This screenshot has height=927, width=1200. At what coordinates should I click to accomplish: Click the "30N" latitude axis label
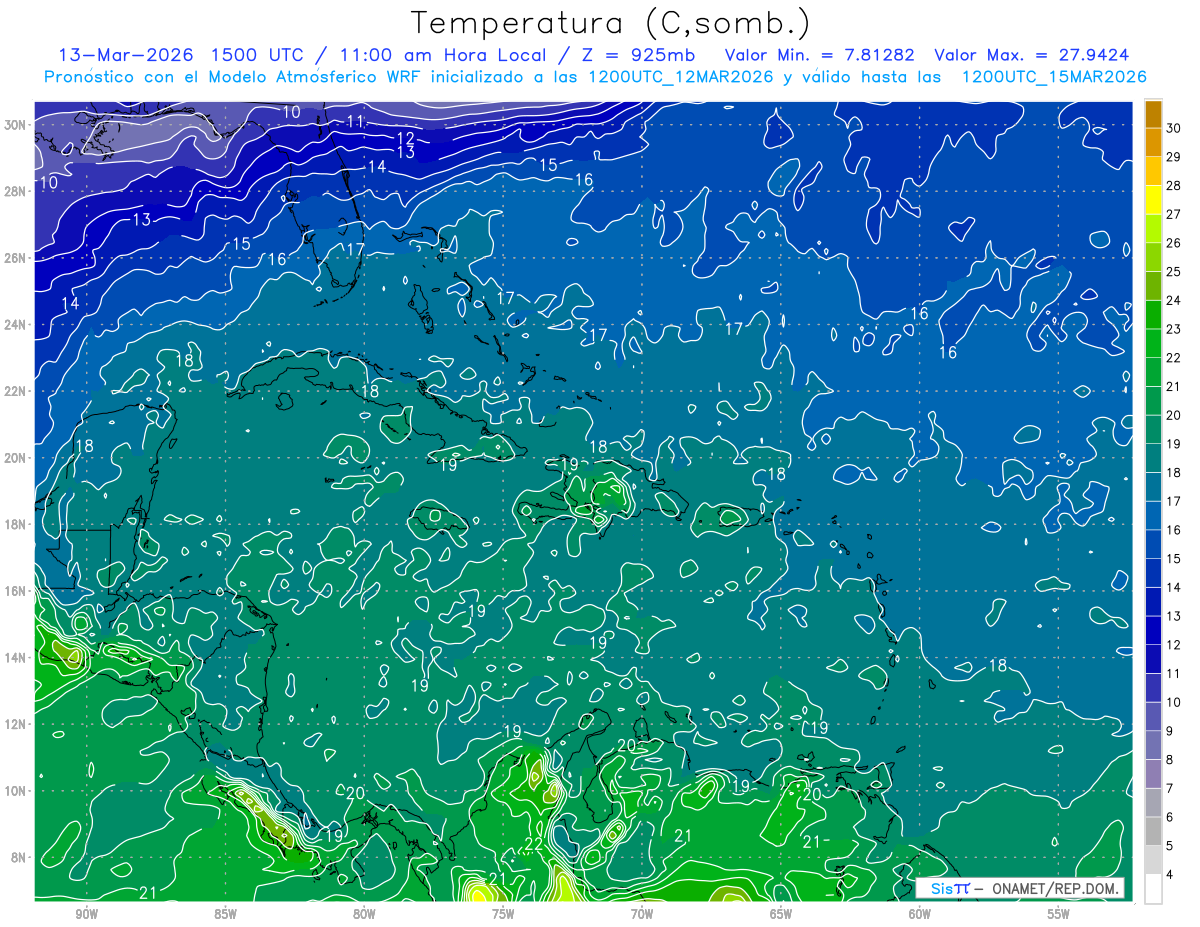(x=14, y=125)
